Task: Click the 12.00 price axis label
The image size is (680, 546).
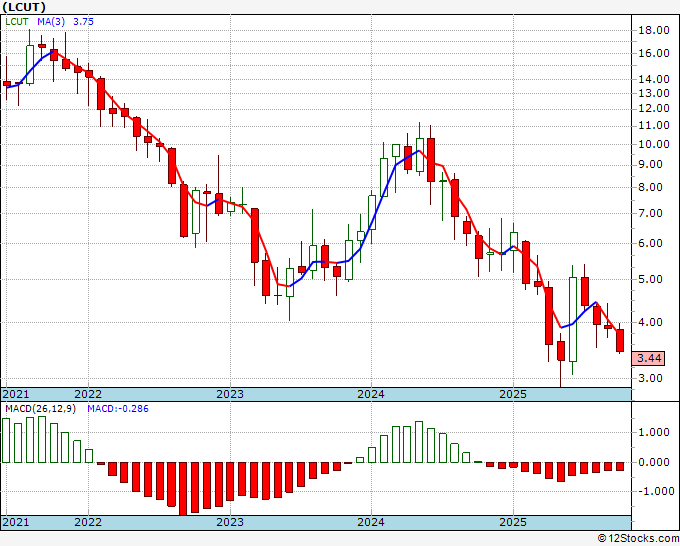Action: point(654,108)
